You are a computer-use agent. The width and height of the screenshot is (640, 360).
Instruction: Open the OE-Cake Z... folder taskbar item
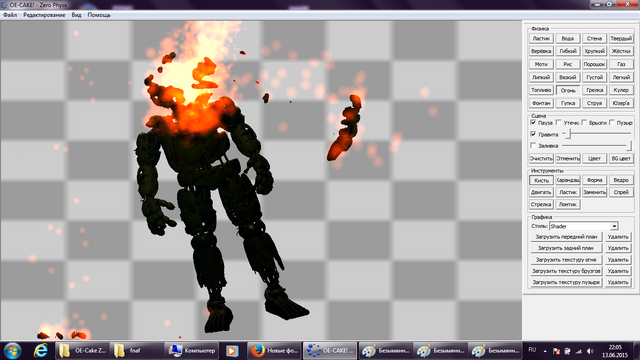(82, 351)
